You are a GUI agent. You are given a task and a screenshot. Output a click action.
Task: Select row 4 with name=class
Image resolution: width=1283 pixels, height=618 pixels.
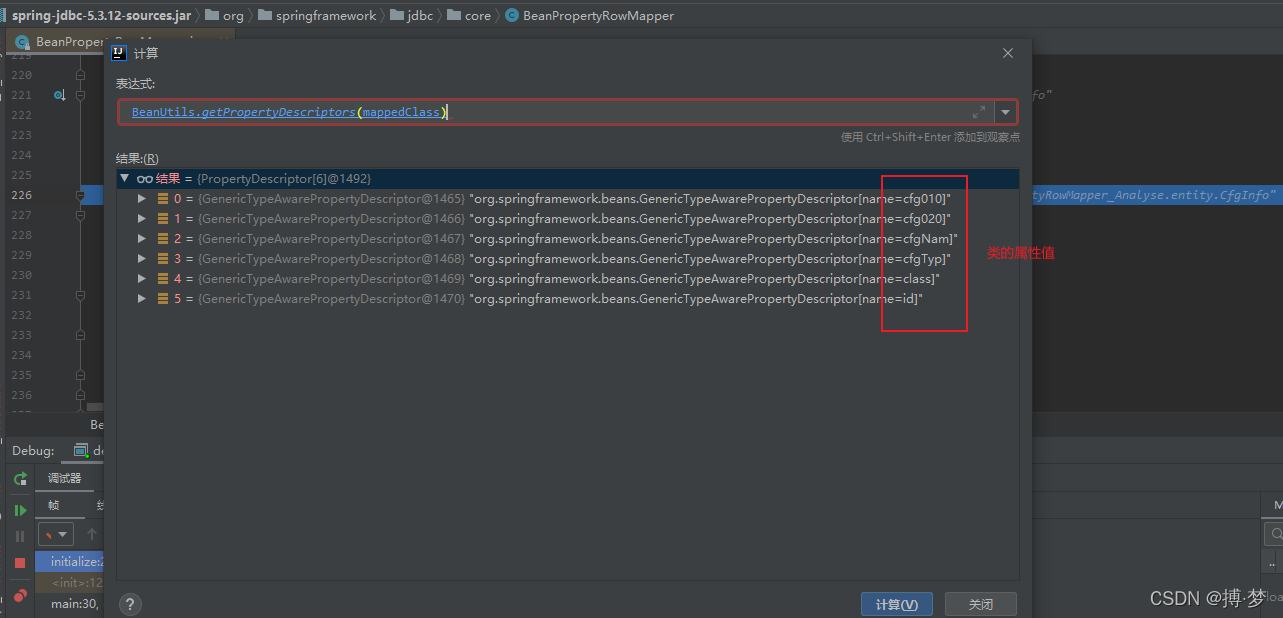coord(568,279)
